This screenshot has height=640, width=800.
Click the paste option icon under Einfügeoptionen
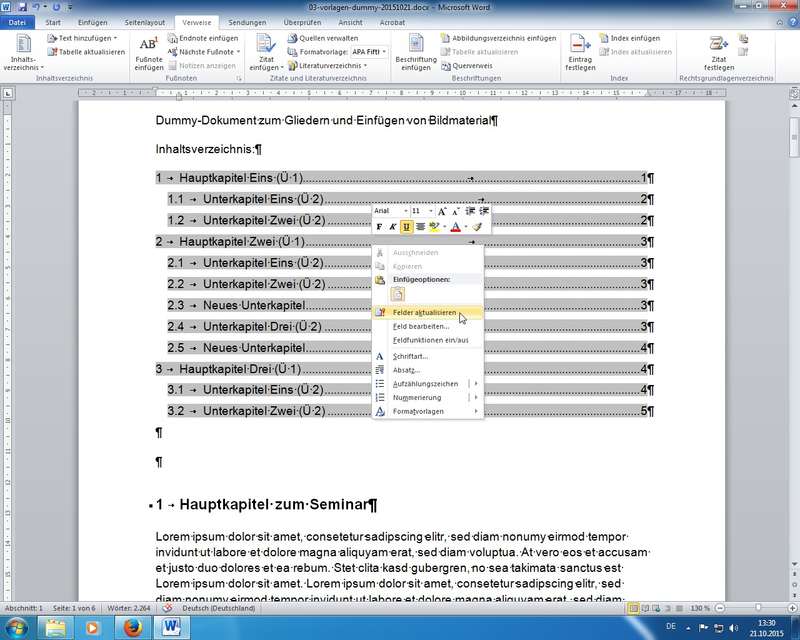point(397,294)
